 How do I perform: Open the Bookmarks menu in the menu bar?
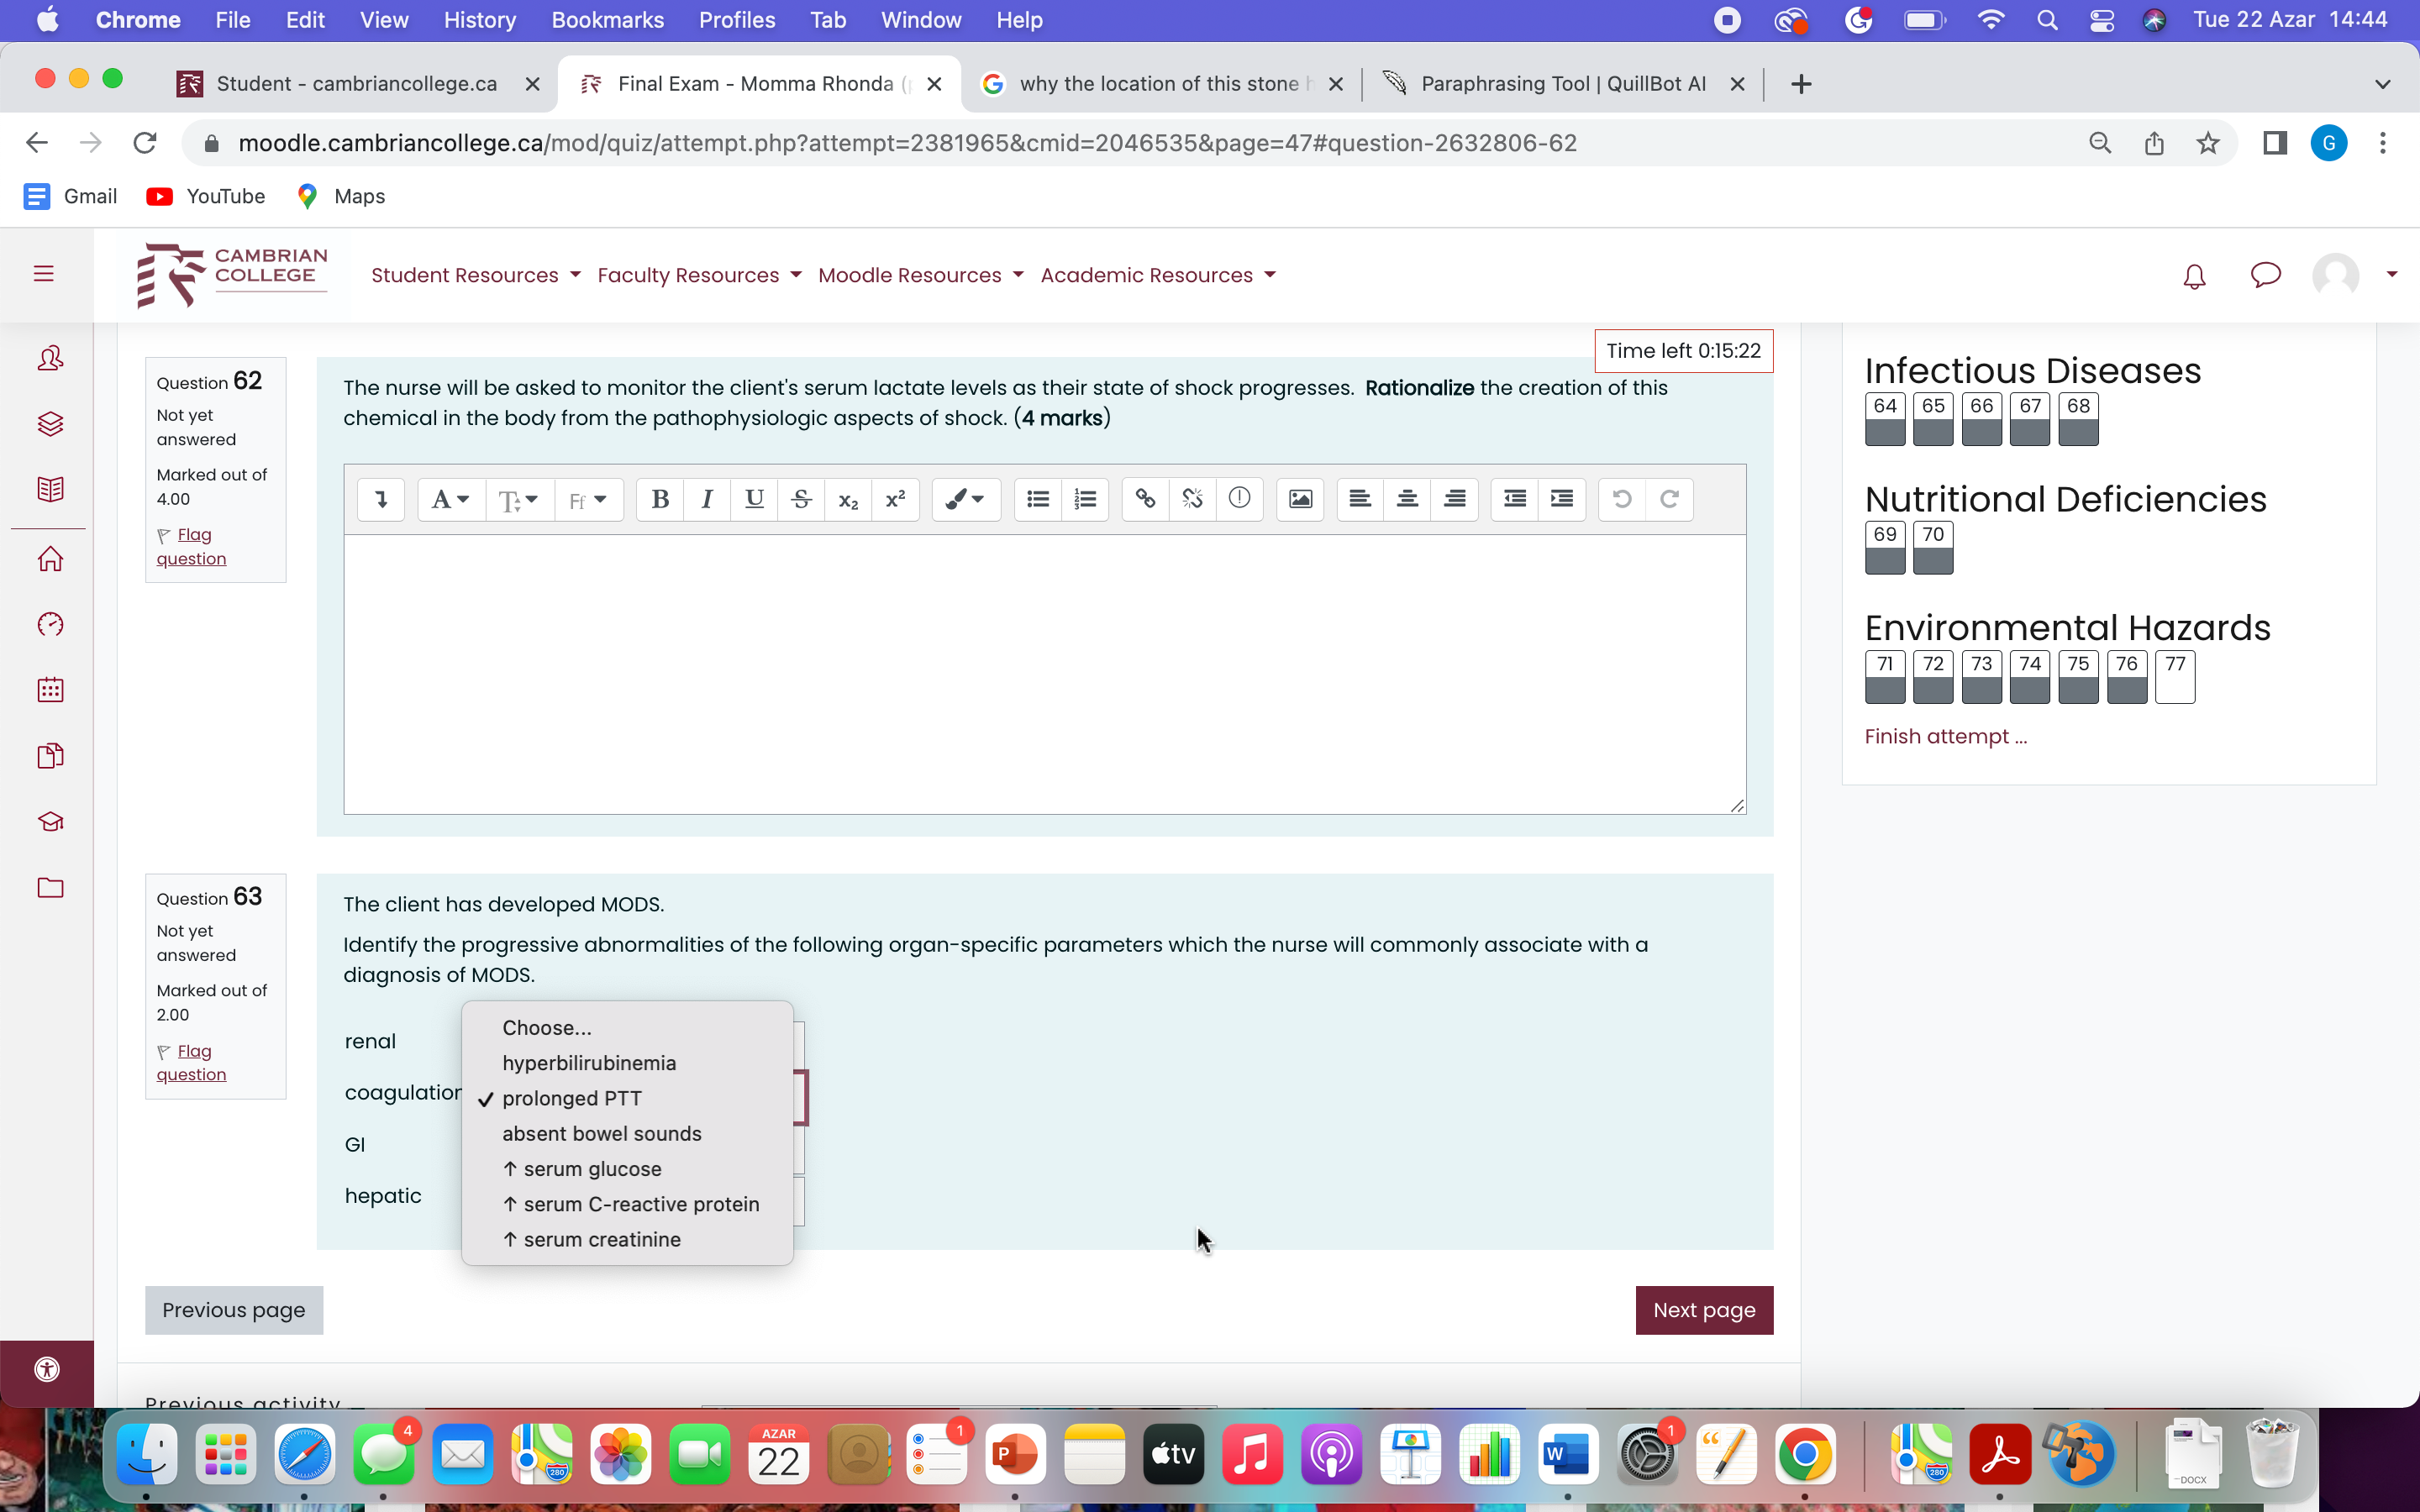608,19
